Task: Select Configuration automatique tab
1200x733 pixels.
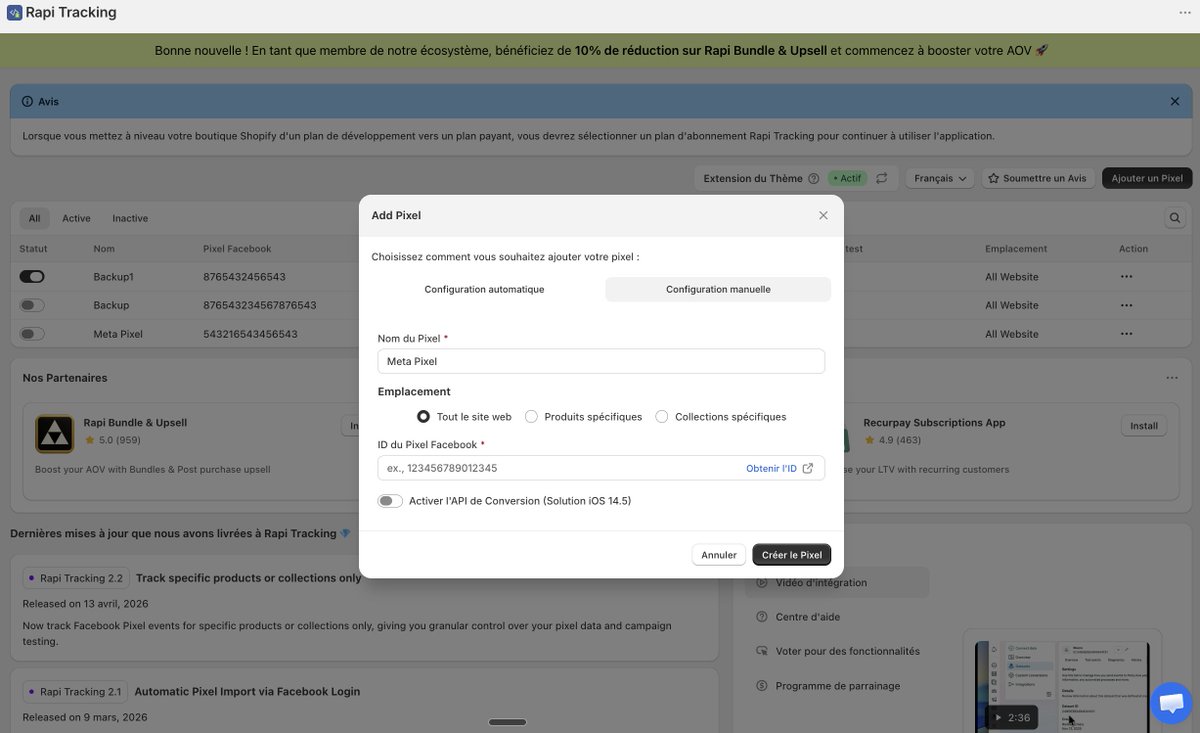Action: click(484, 289)
